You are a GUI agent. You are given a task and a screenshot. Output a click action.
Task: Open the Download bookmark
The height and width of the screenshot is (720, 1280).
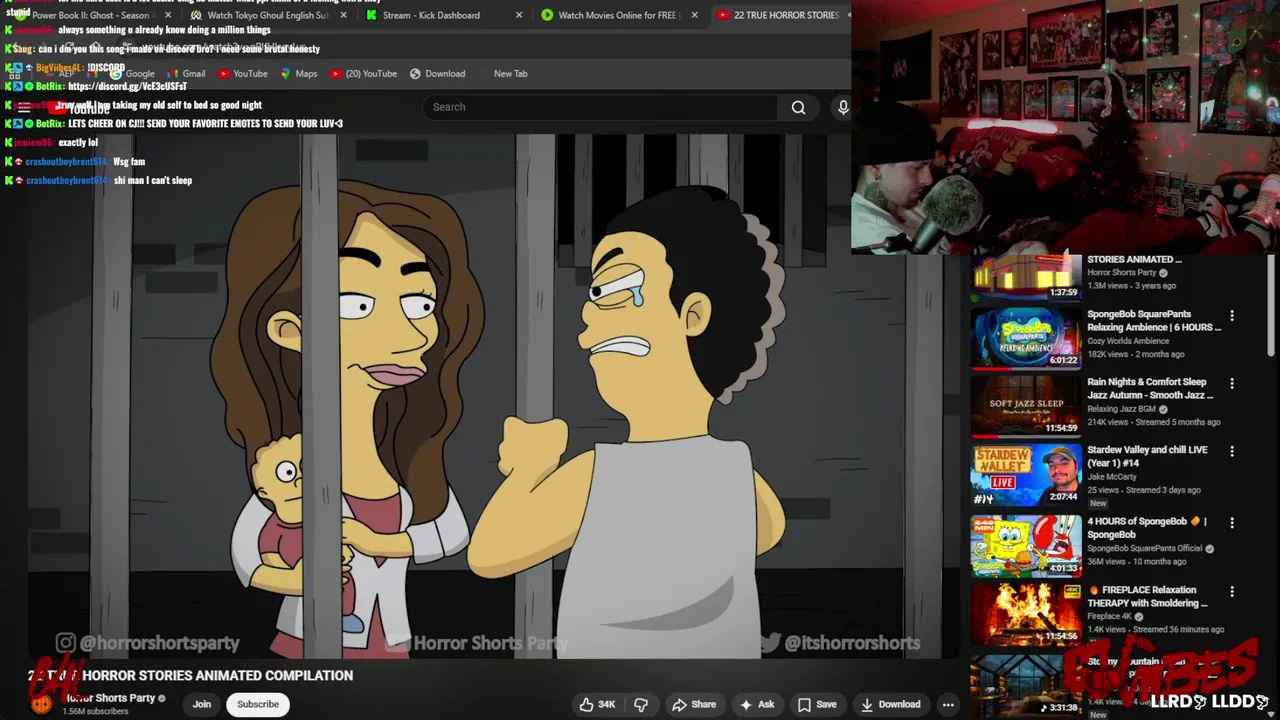pyautogui.click(x=437, y=73)
